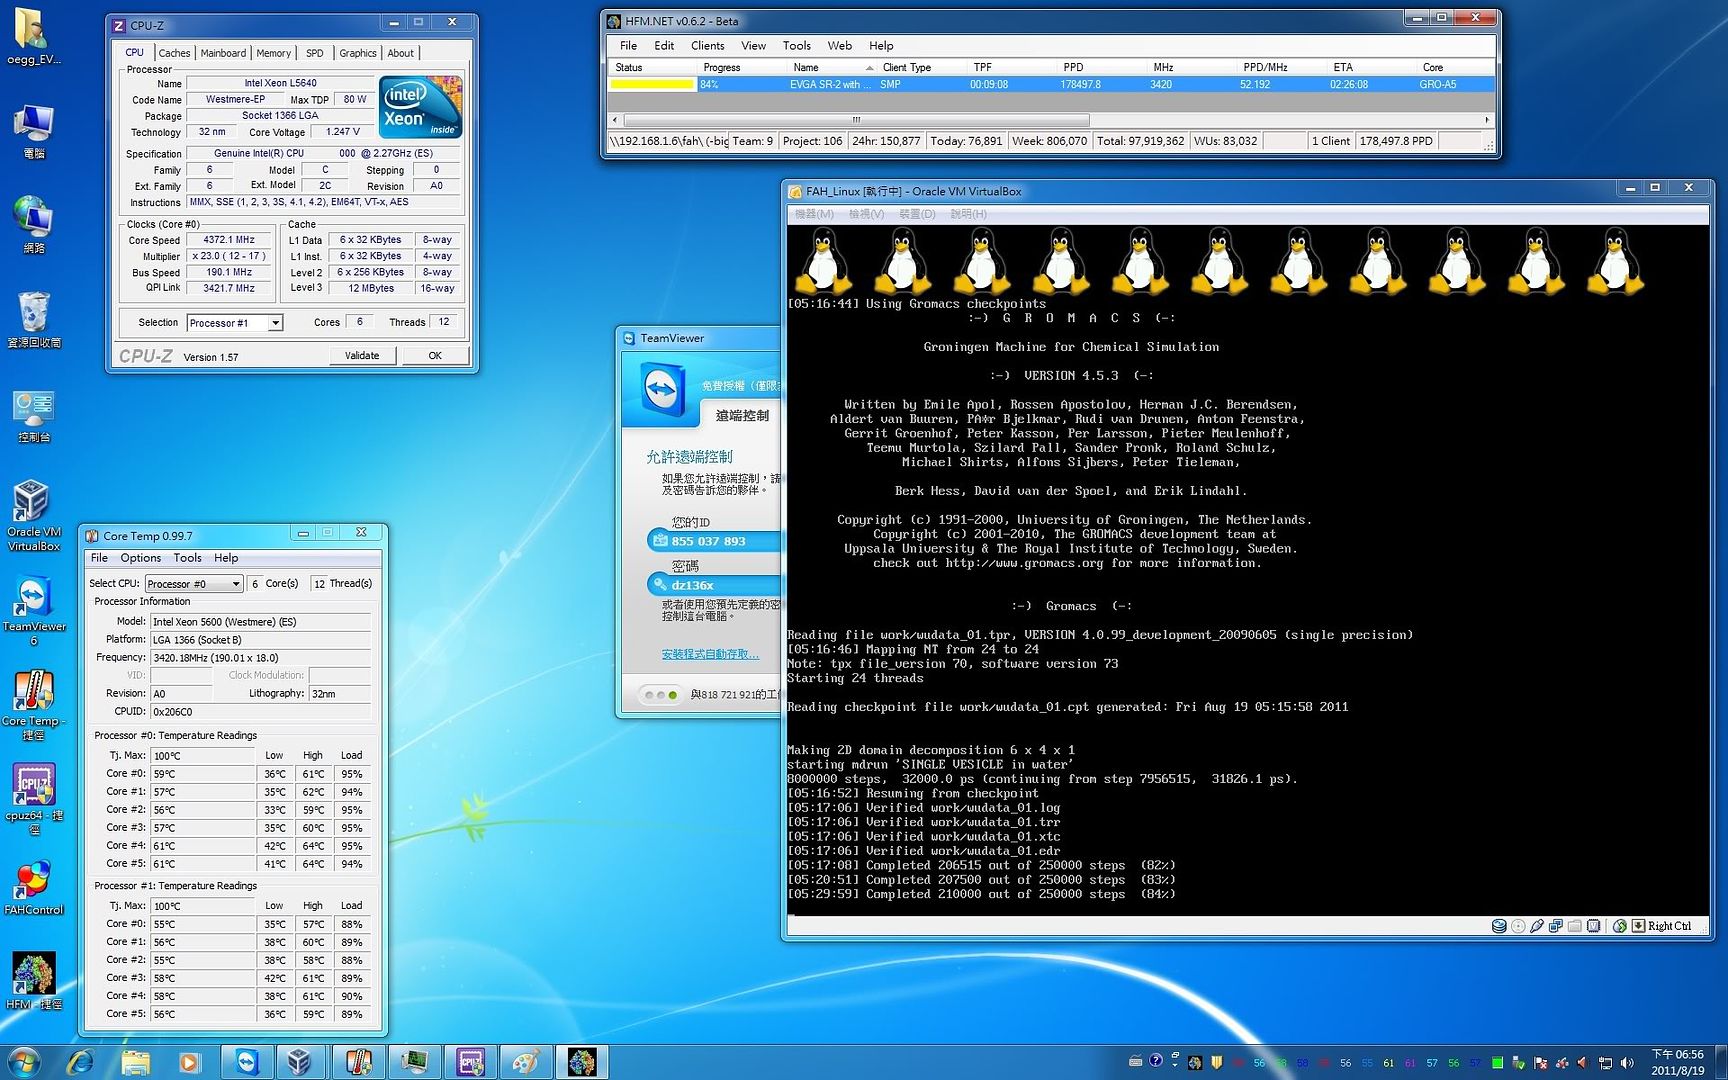Click the Right Ctrl host key indicator
This screenshot has height=1080, width=1728.
[x=1662, y=926]
